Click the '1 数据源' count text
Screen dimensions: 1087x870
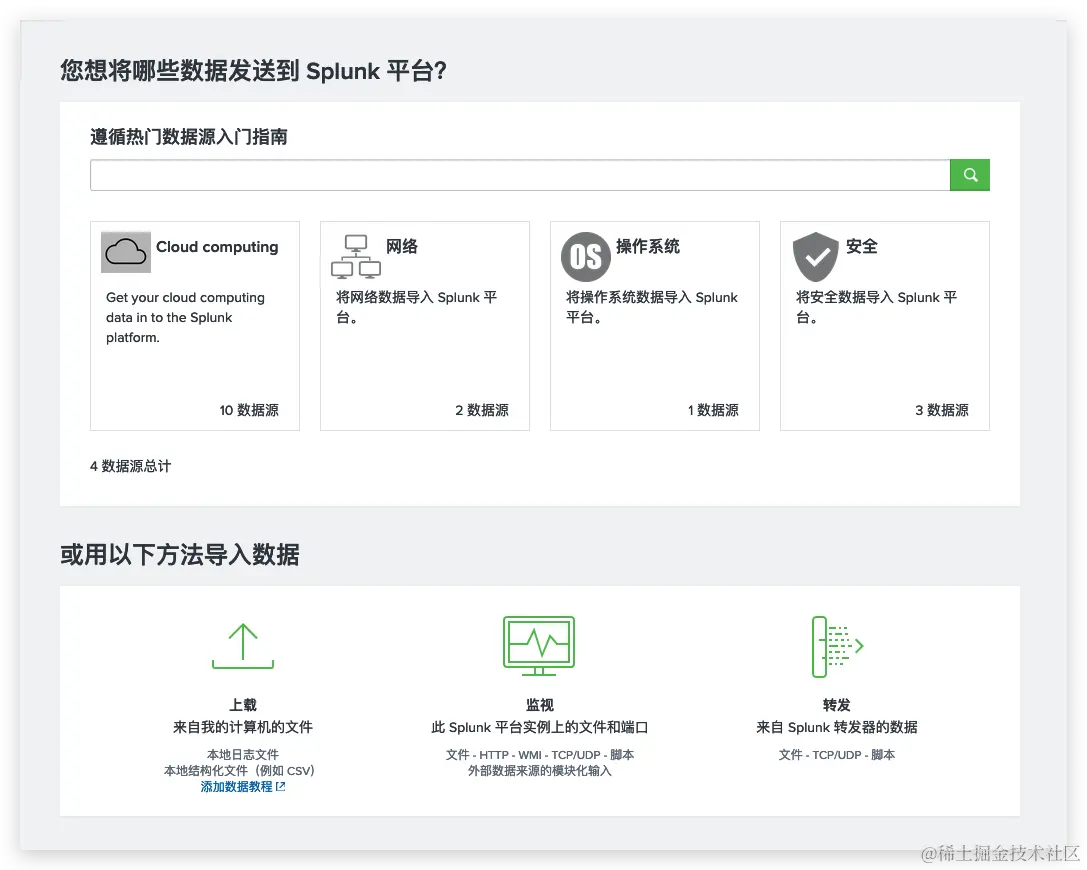(x=713, y=410)
